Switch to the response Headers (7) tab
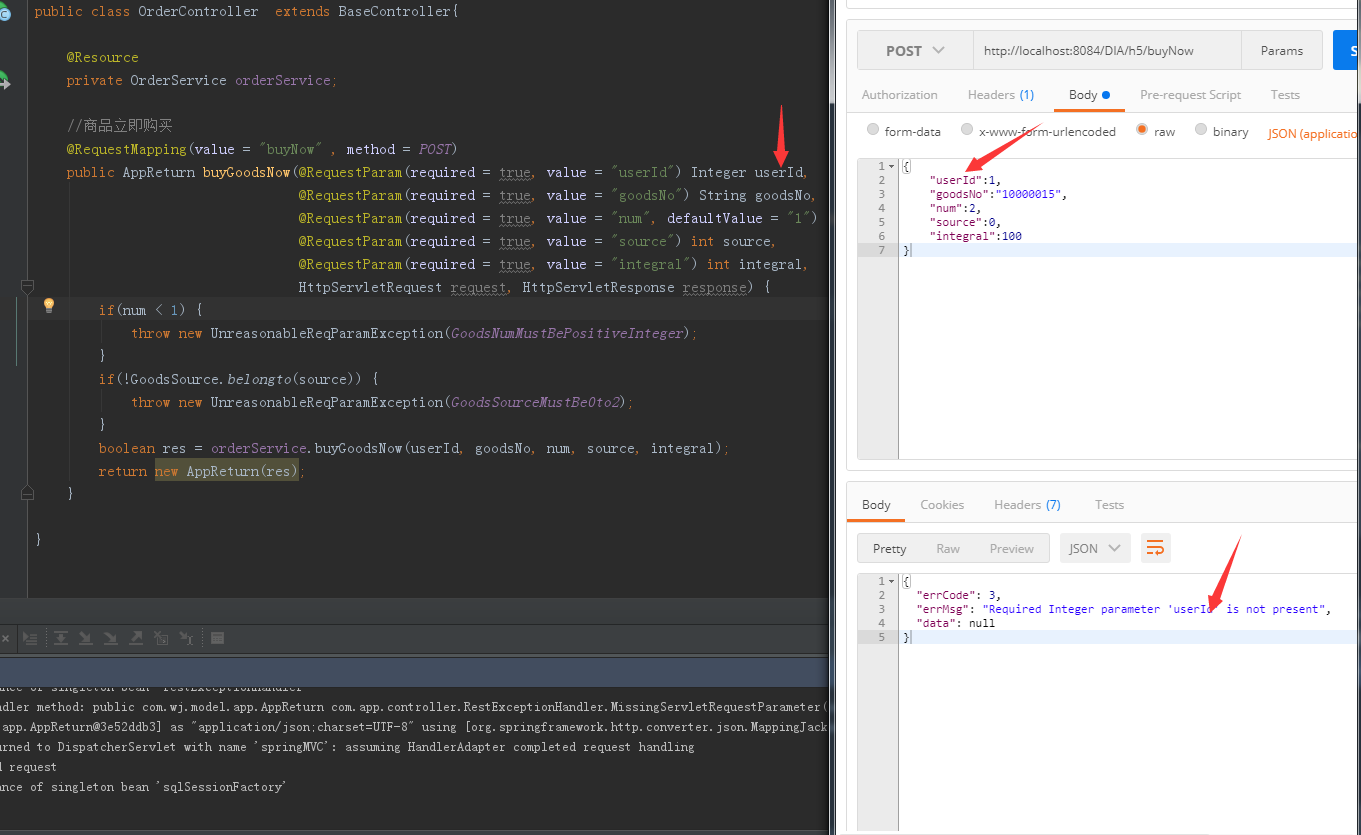The width and height of the screenshot is (1361, 835). [x=1027, y=505]
